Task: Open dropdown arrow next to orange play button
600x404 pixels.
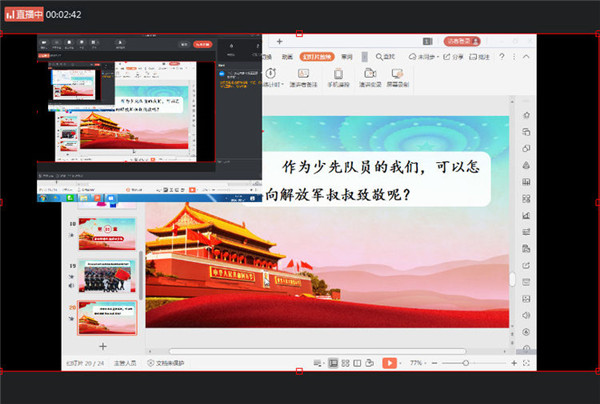Action: [400, 363]
